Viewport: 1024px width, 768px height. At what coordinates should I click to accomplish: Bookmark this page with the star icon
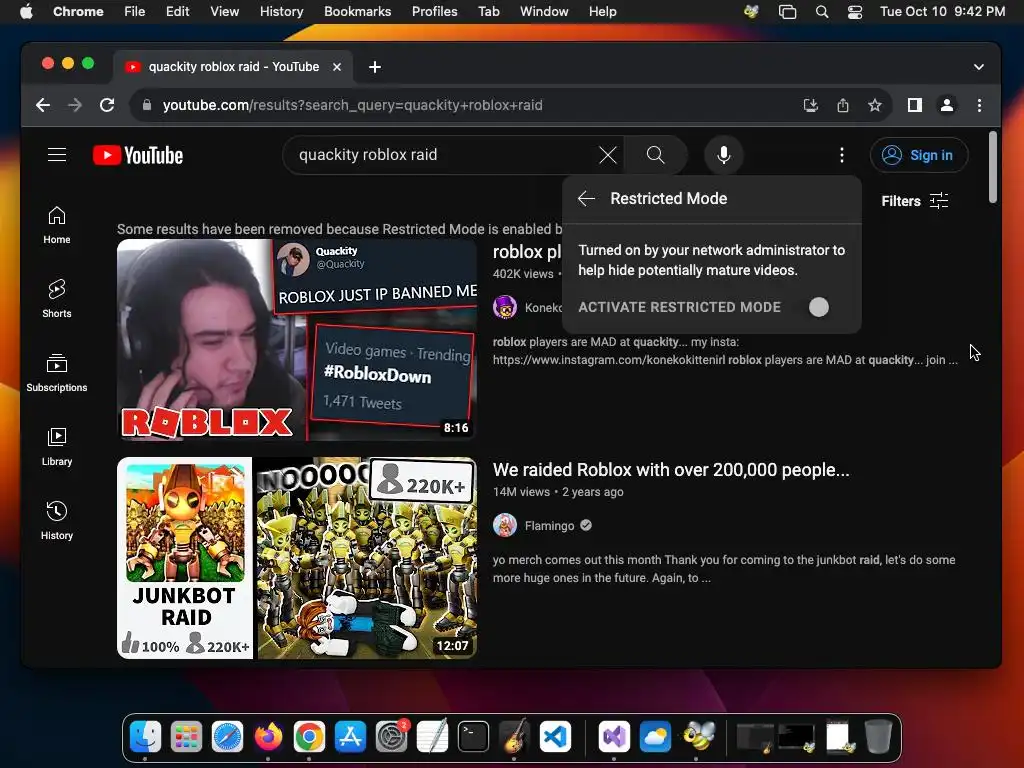pos(875,105)
